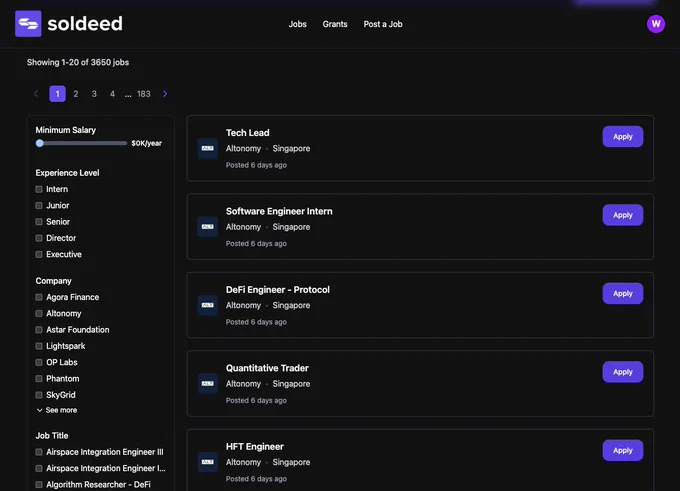The image size is (680, 491).
Task: Tick the Astar Foundation checkbox
Action: 39,330
